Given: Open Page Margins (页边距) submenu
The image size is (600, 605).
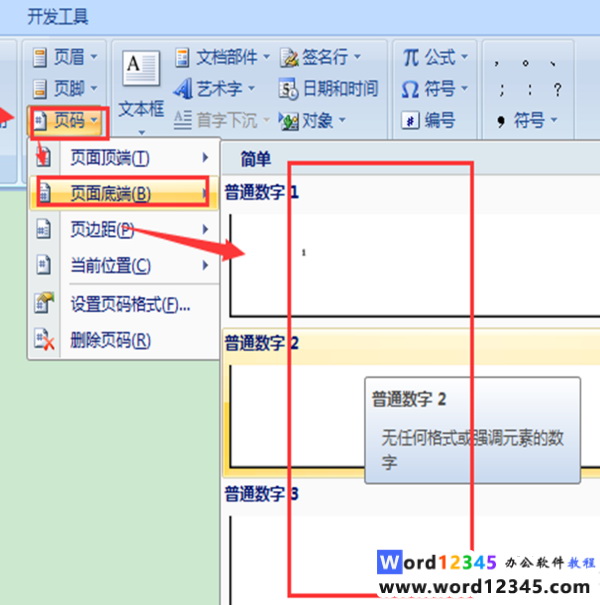Looking at the screenshot, I should pyautogui.click(x=124, y=230).
